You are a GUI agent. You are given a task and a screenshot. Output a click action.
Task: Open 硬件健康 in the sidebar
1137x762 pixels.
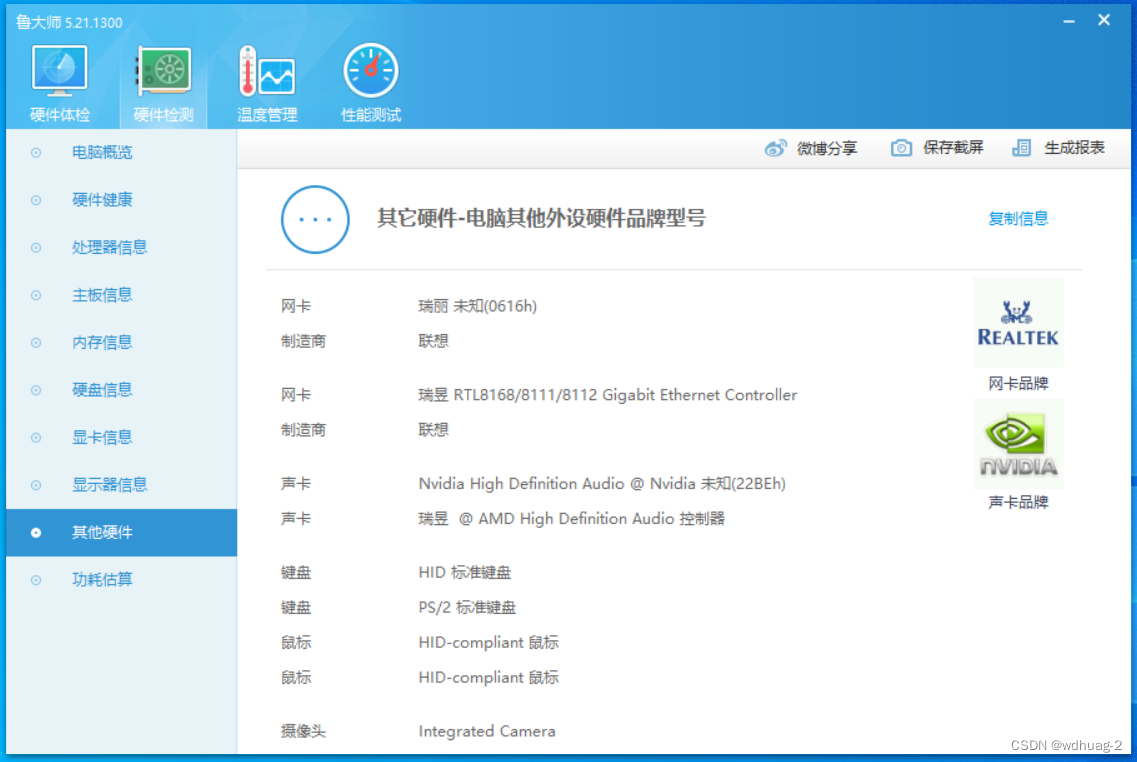(x=102, y=200)
